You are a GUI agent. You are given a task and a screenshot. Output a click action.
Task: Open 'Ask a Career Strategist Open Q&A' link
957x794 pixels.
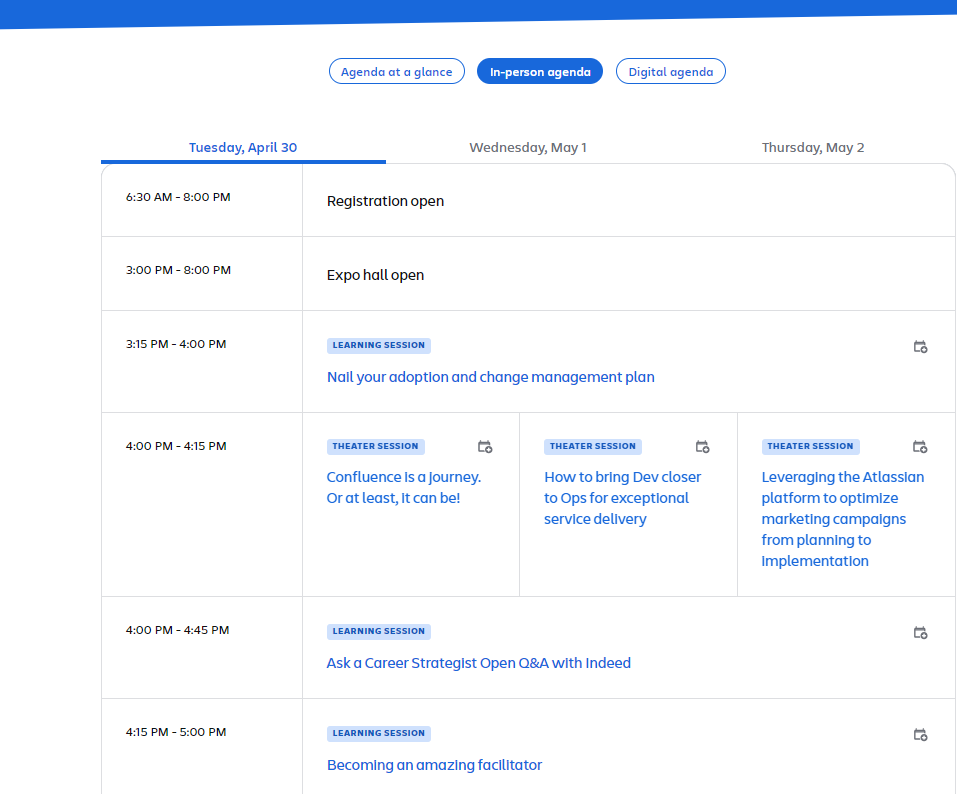(x=478, y=663)
